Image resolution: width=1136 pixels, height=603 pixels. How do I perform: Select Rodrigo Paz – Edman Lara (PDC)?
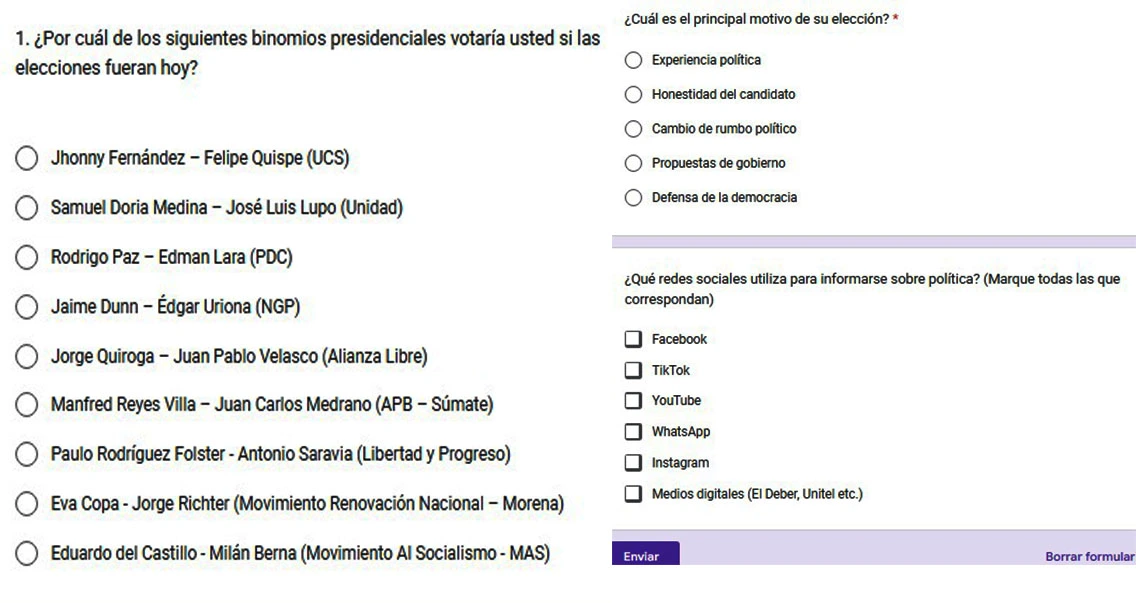[27, 257]
